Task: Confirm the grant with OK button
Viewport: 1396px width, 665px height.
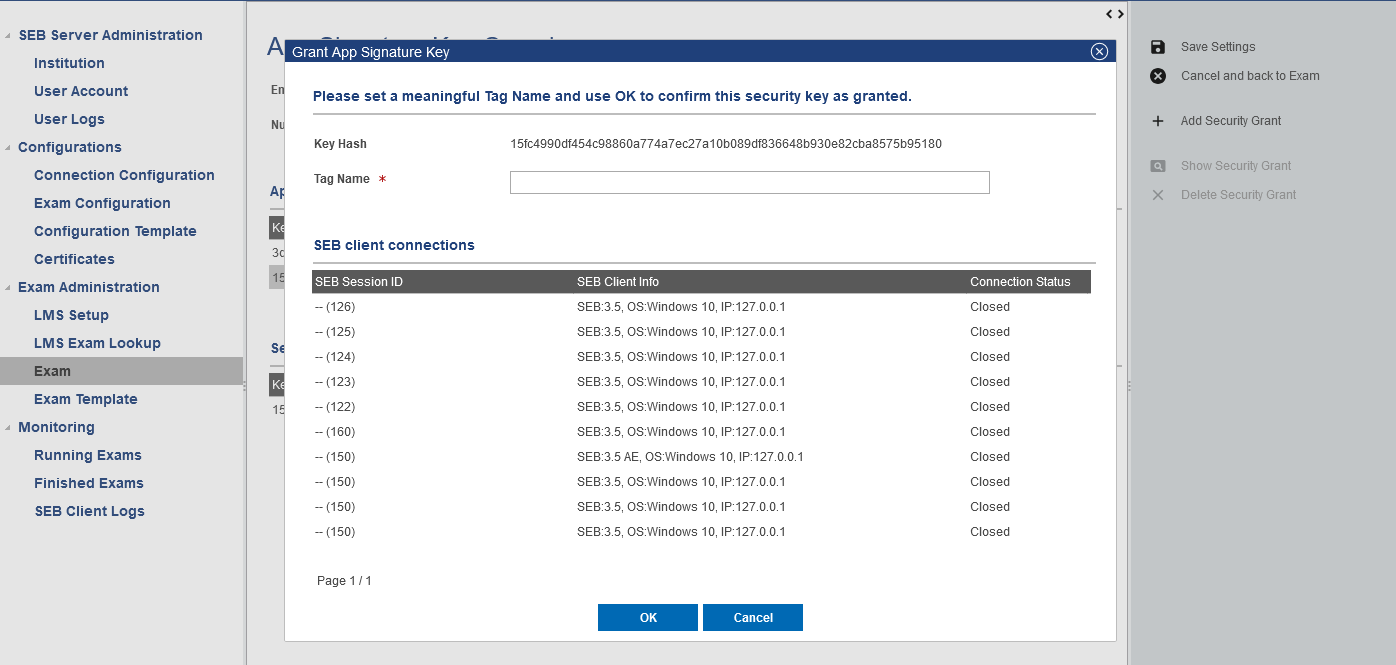Action: click(x=647, y=618)
